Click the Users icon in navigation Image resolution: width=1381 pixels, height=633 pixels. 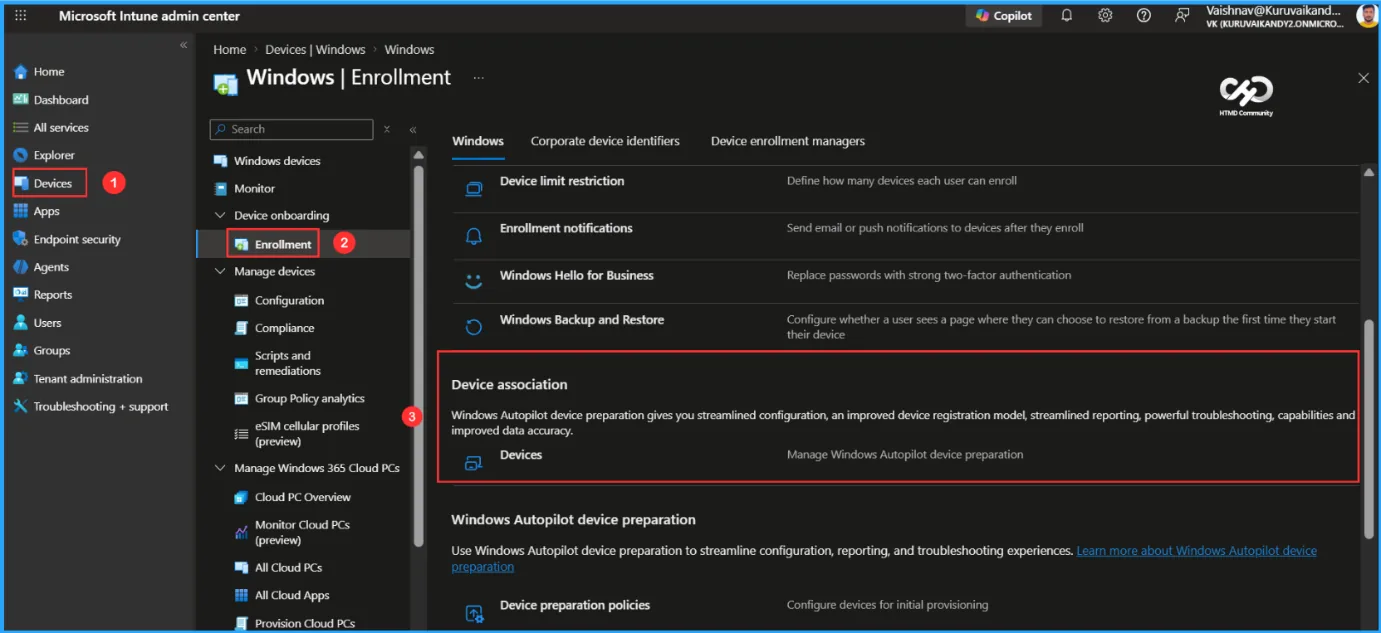click(21, 323)
